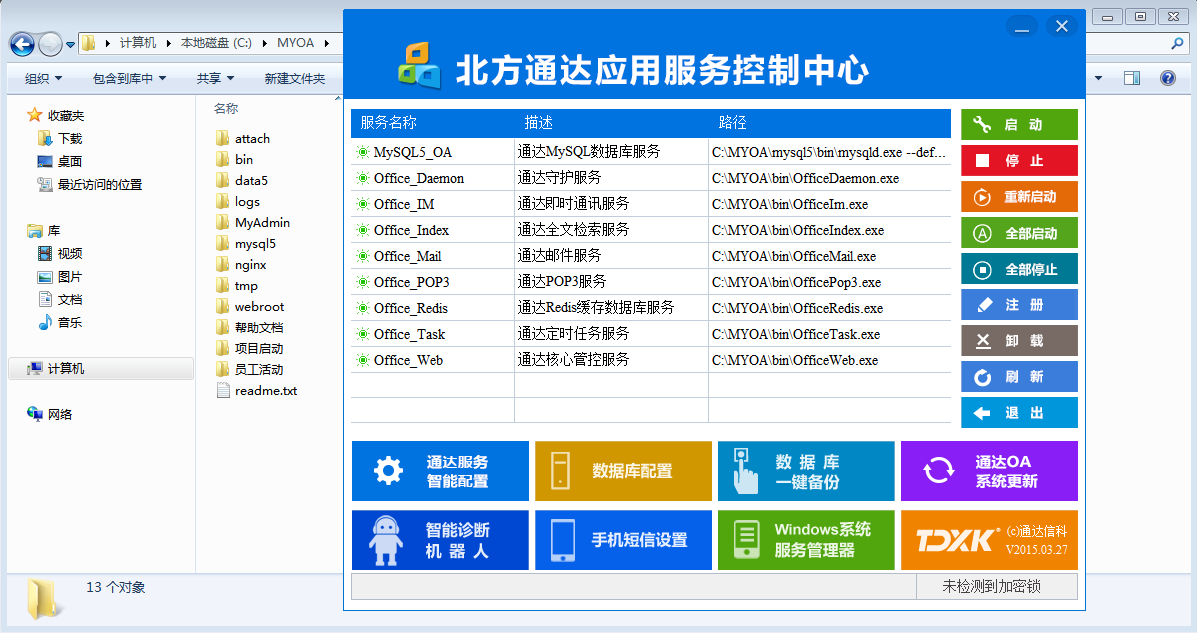The image size is (1197, 633).
Task: Expand the MYOA breadcrumb arrow in address bar
Action: [x=327, y=43]
